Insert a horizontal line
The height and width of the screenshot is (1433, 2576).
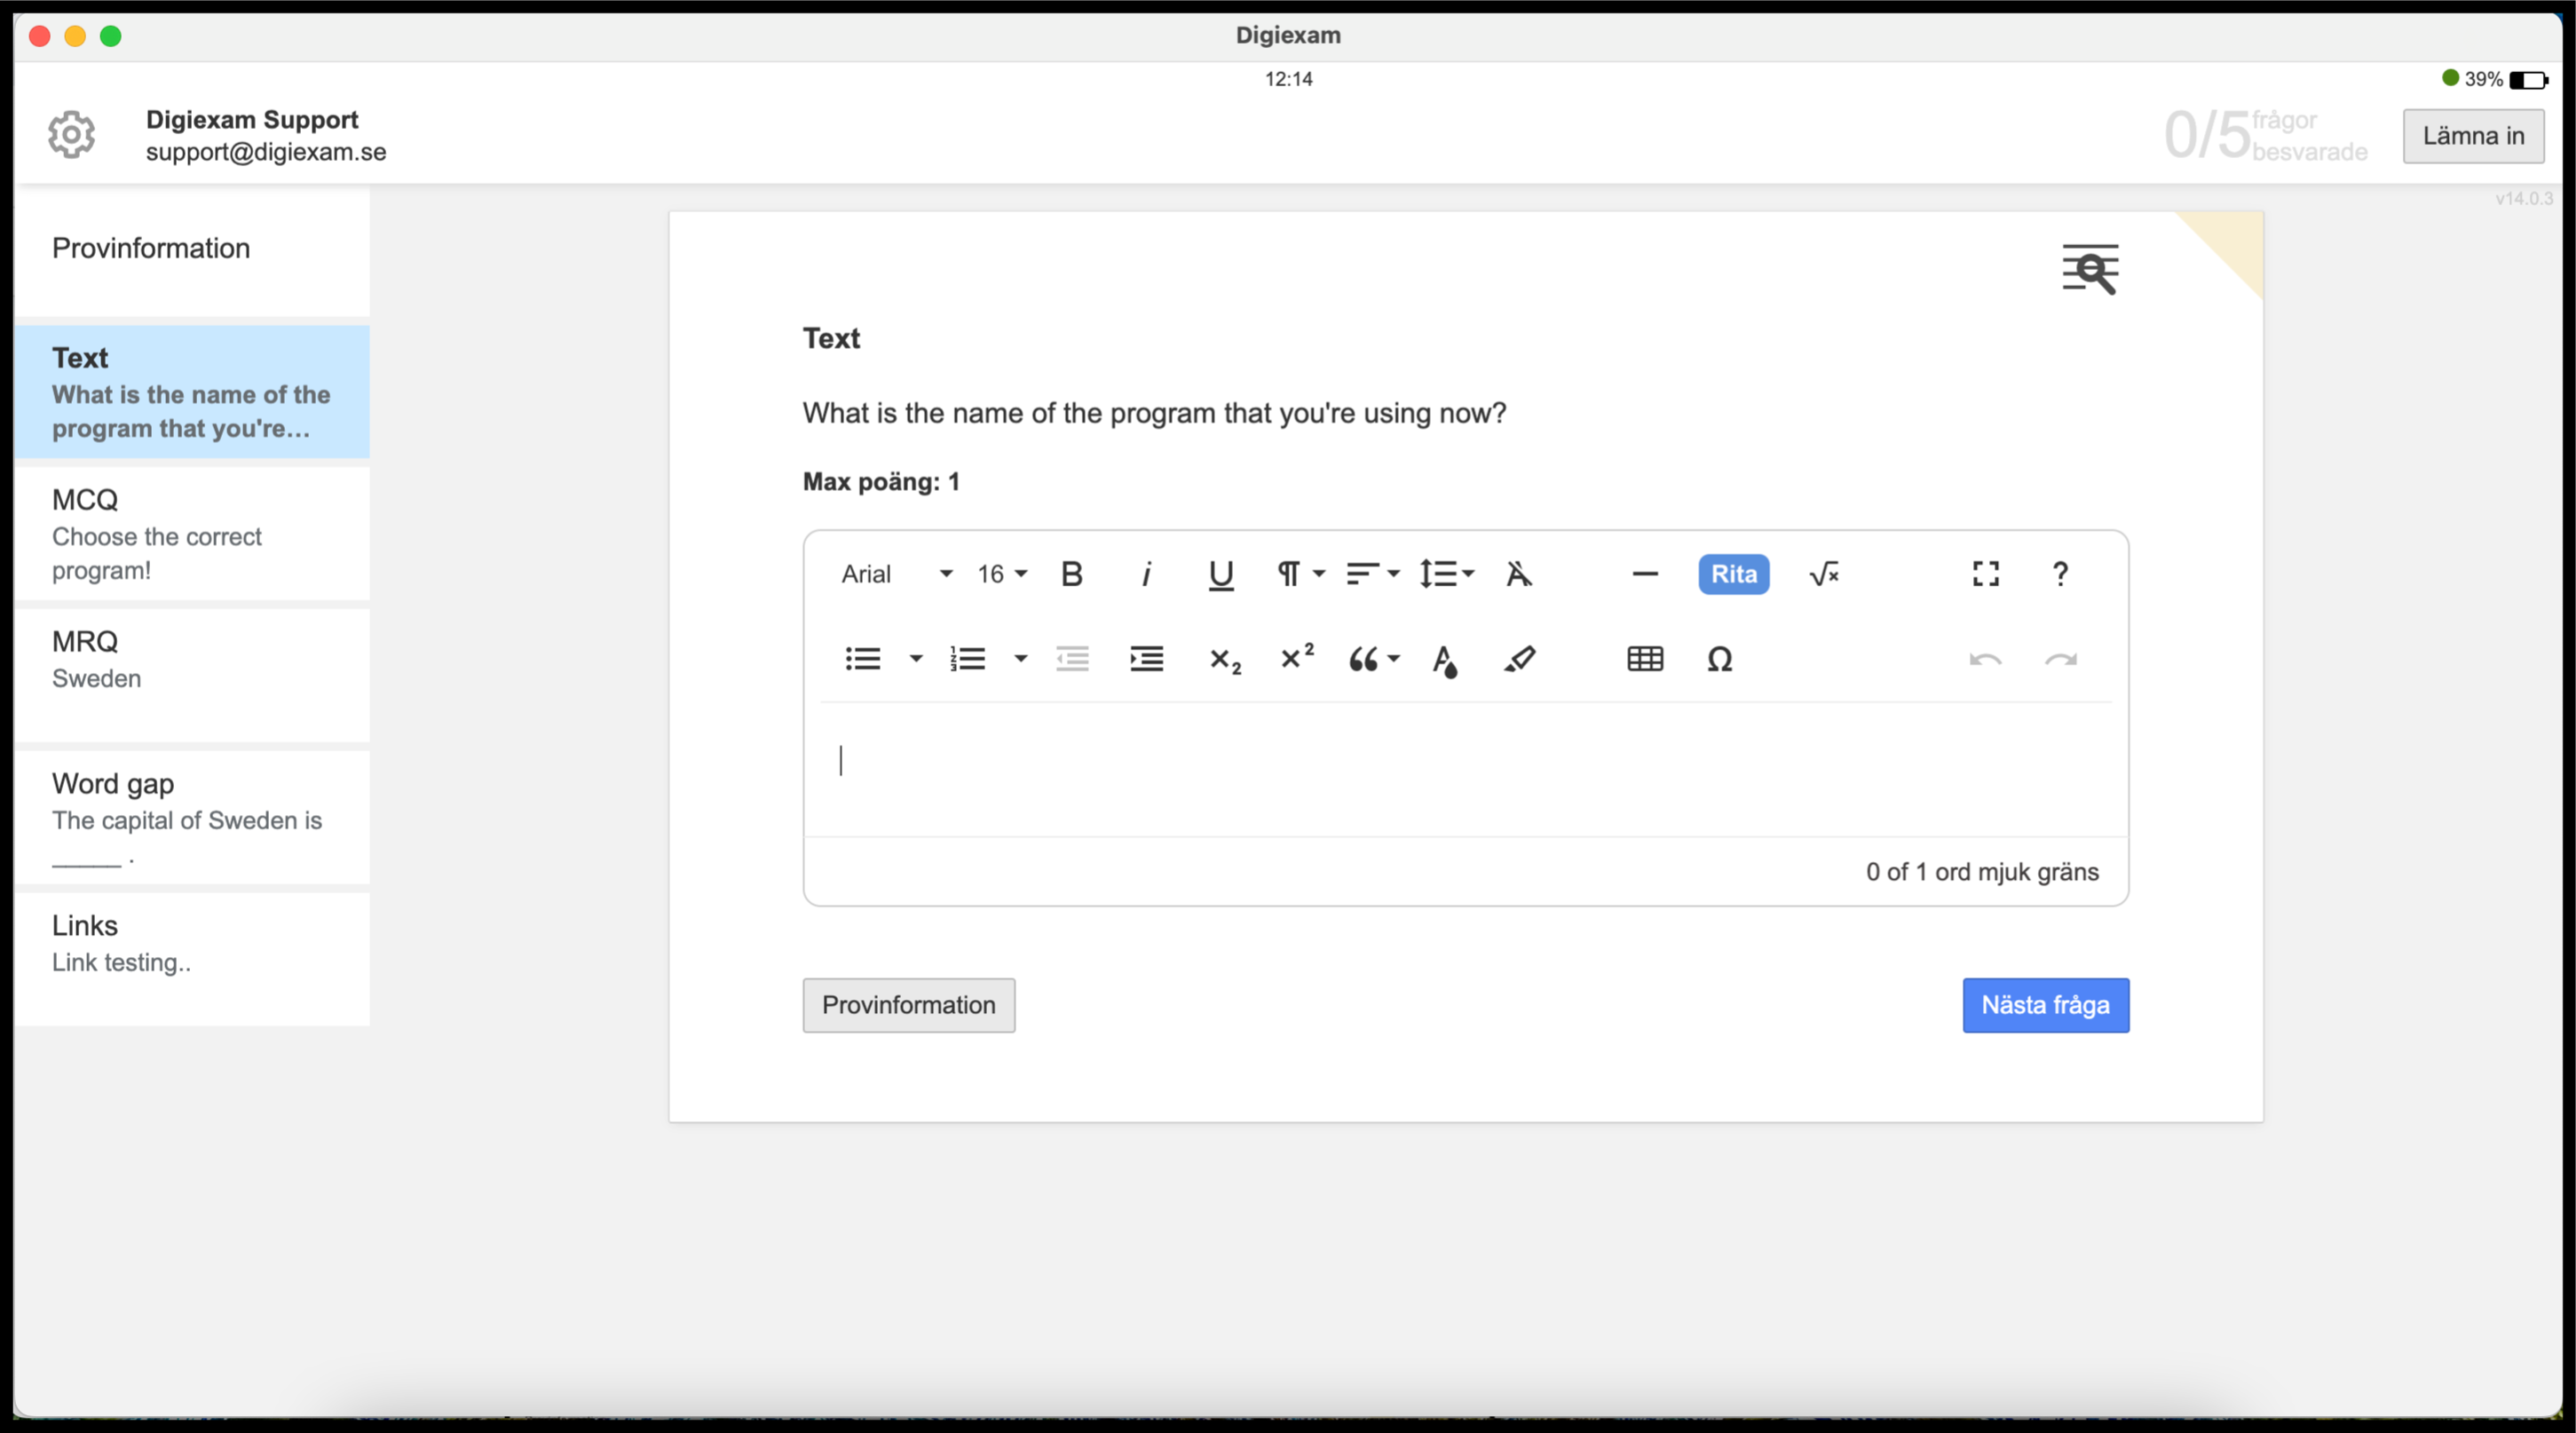(1645, 574)
